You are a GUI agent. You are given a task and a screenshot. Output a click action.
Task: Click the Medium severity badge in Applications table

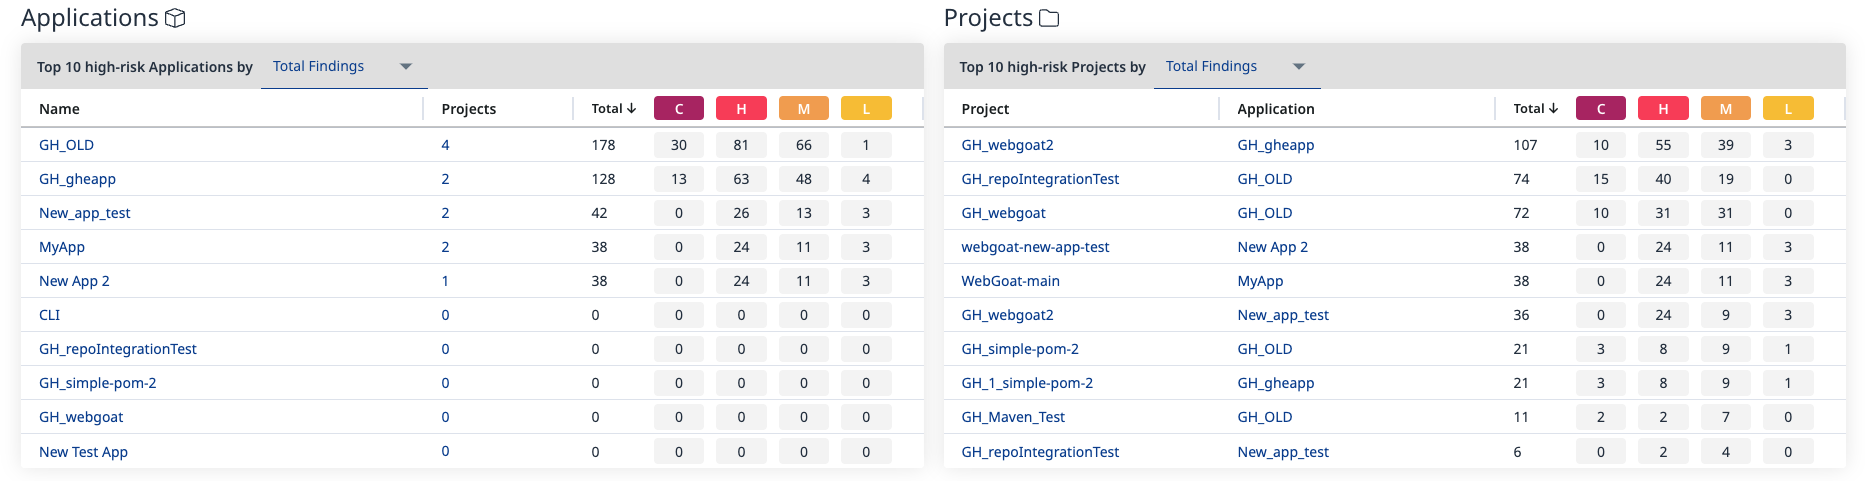pyautogui.click(x=803, y=109)
